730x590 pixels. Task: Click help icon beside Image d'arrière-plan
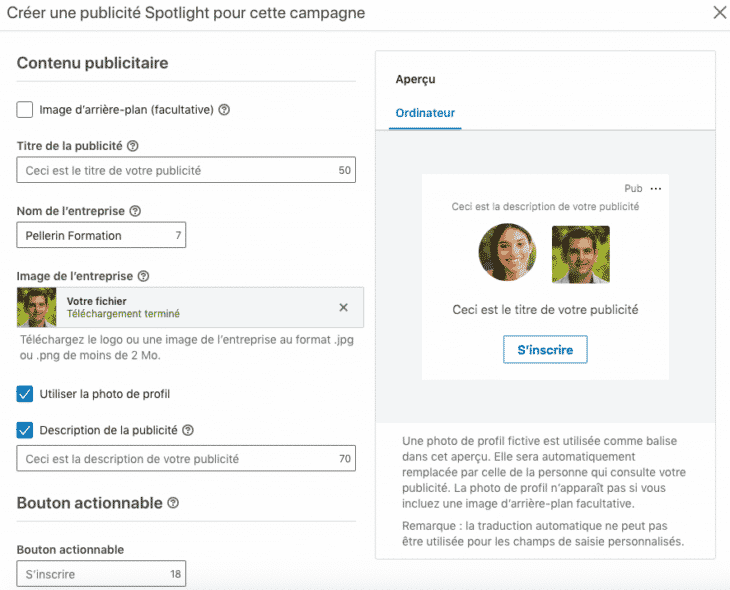(x=224, y=110)
